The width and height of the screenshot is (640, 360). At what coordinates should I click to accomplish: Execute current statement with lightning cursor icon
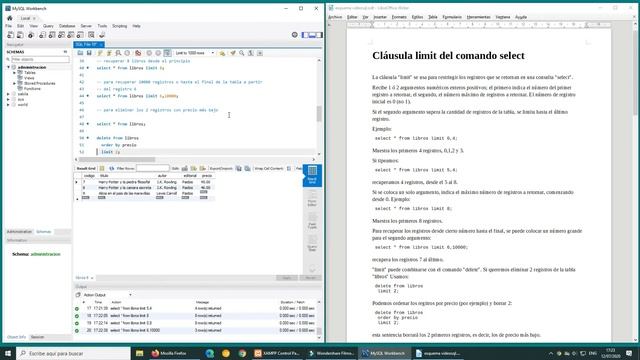(109, 53)
